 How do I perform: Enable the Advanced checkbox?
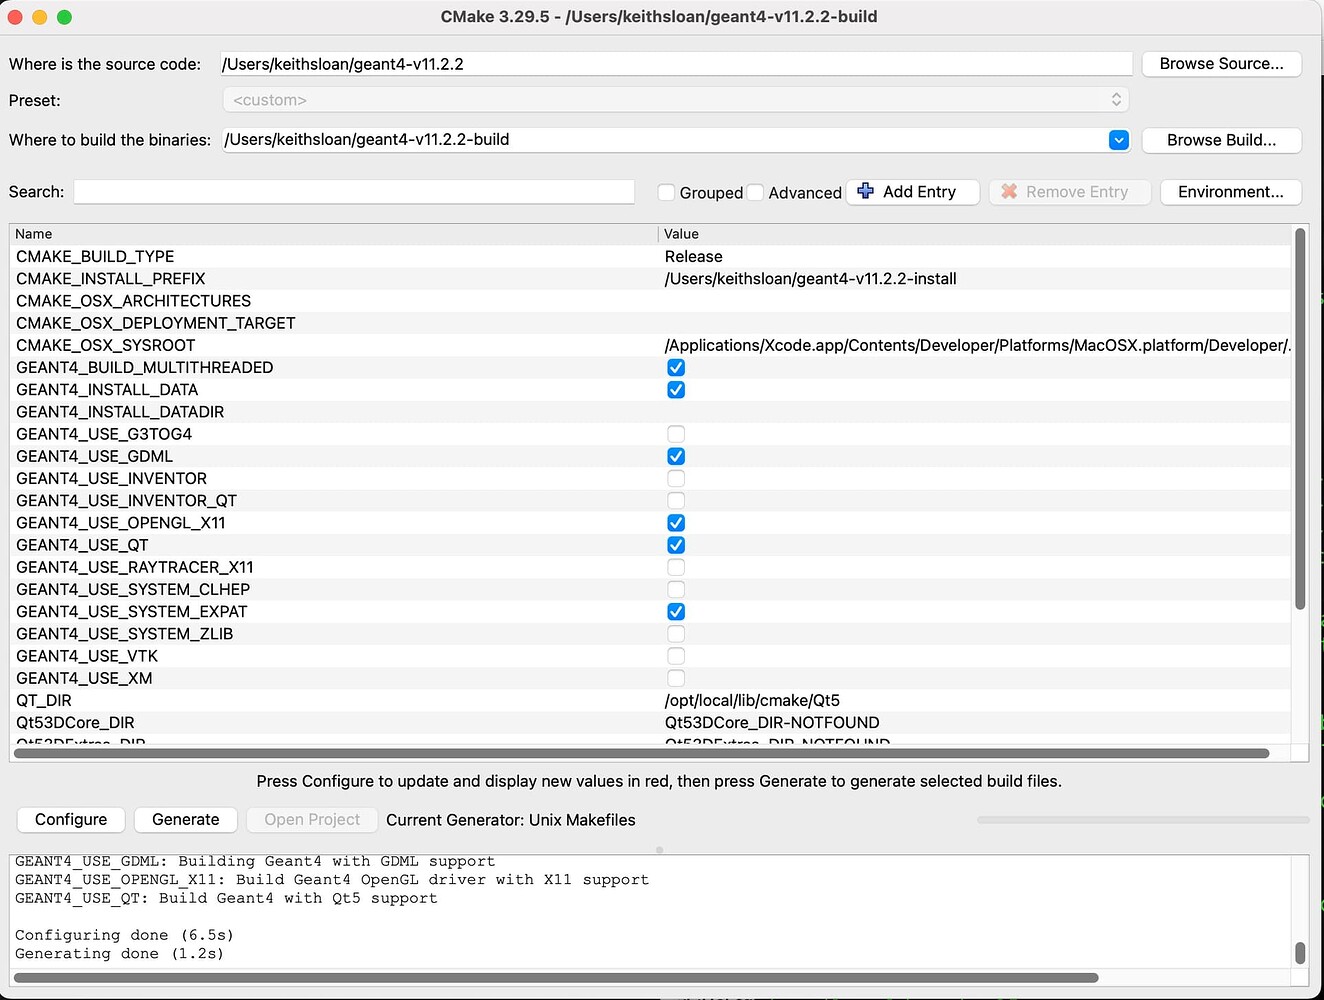coord(757,192)
